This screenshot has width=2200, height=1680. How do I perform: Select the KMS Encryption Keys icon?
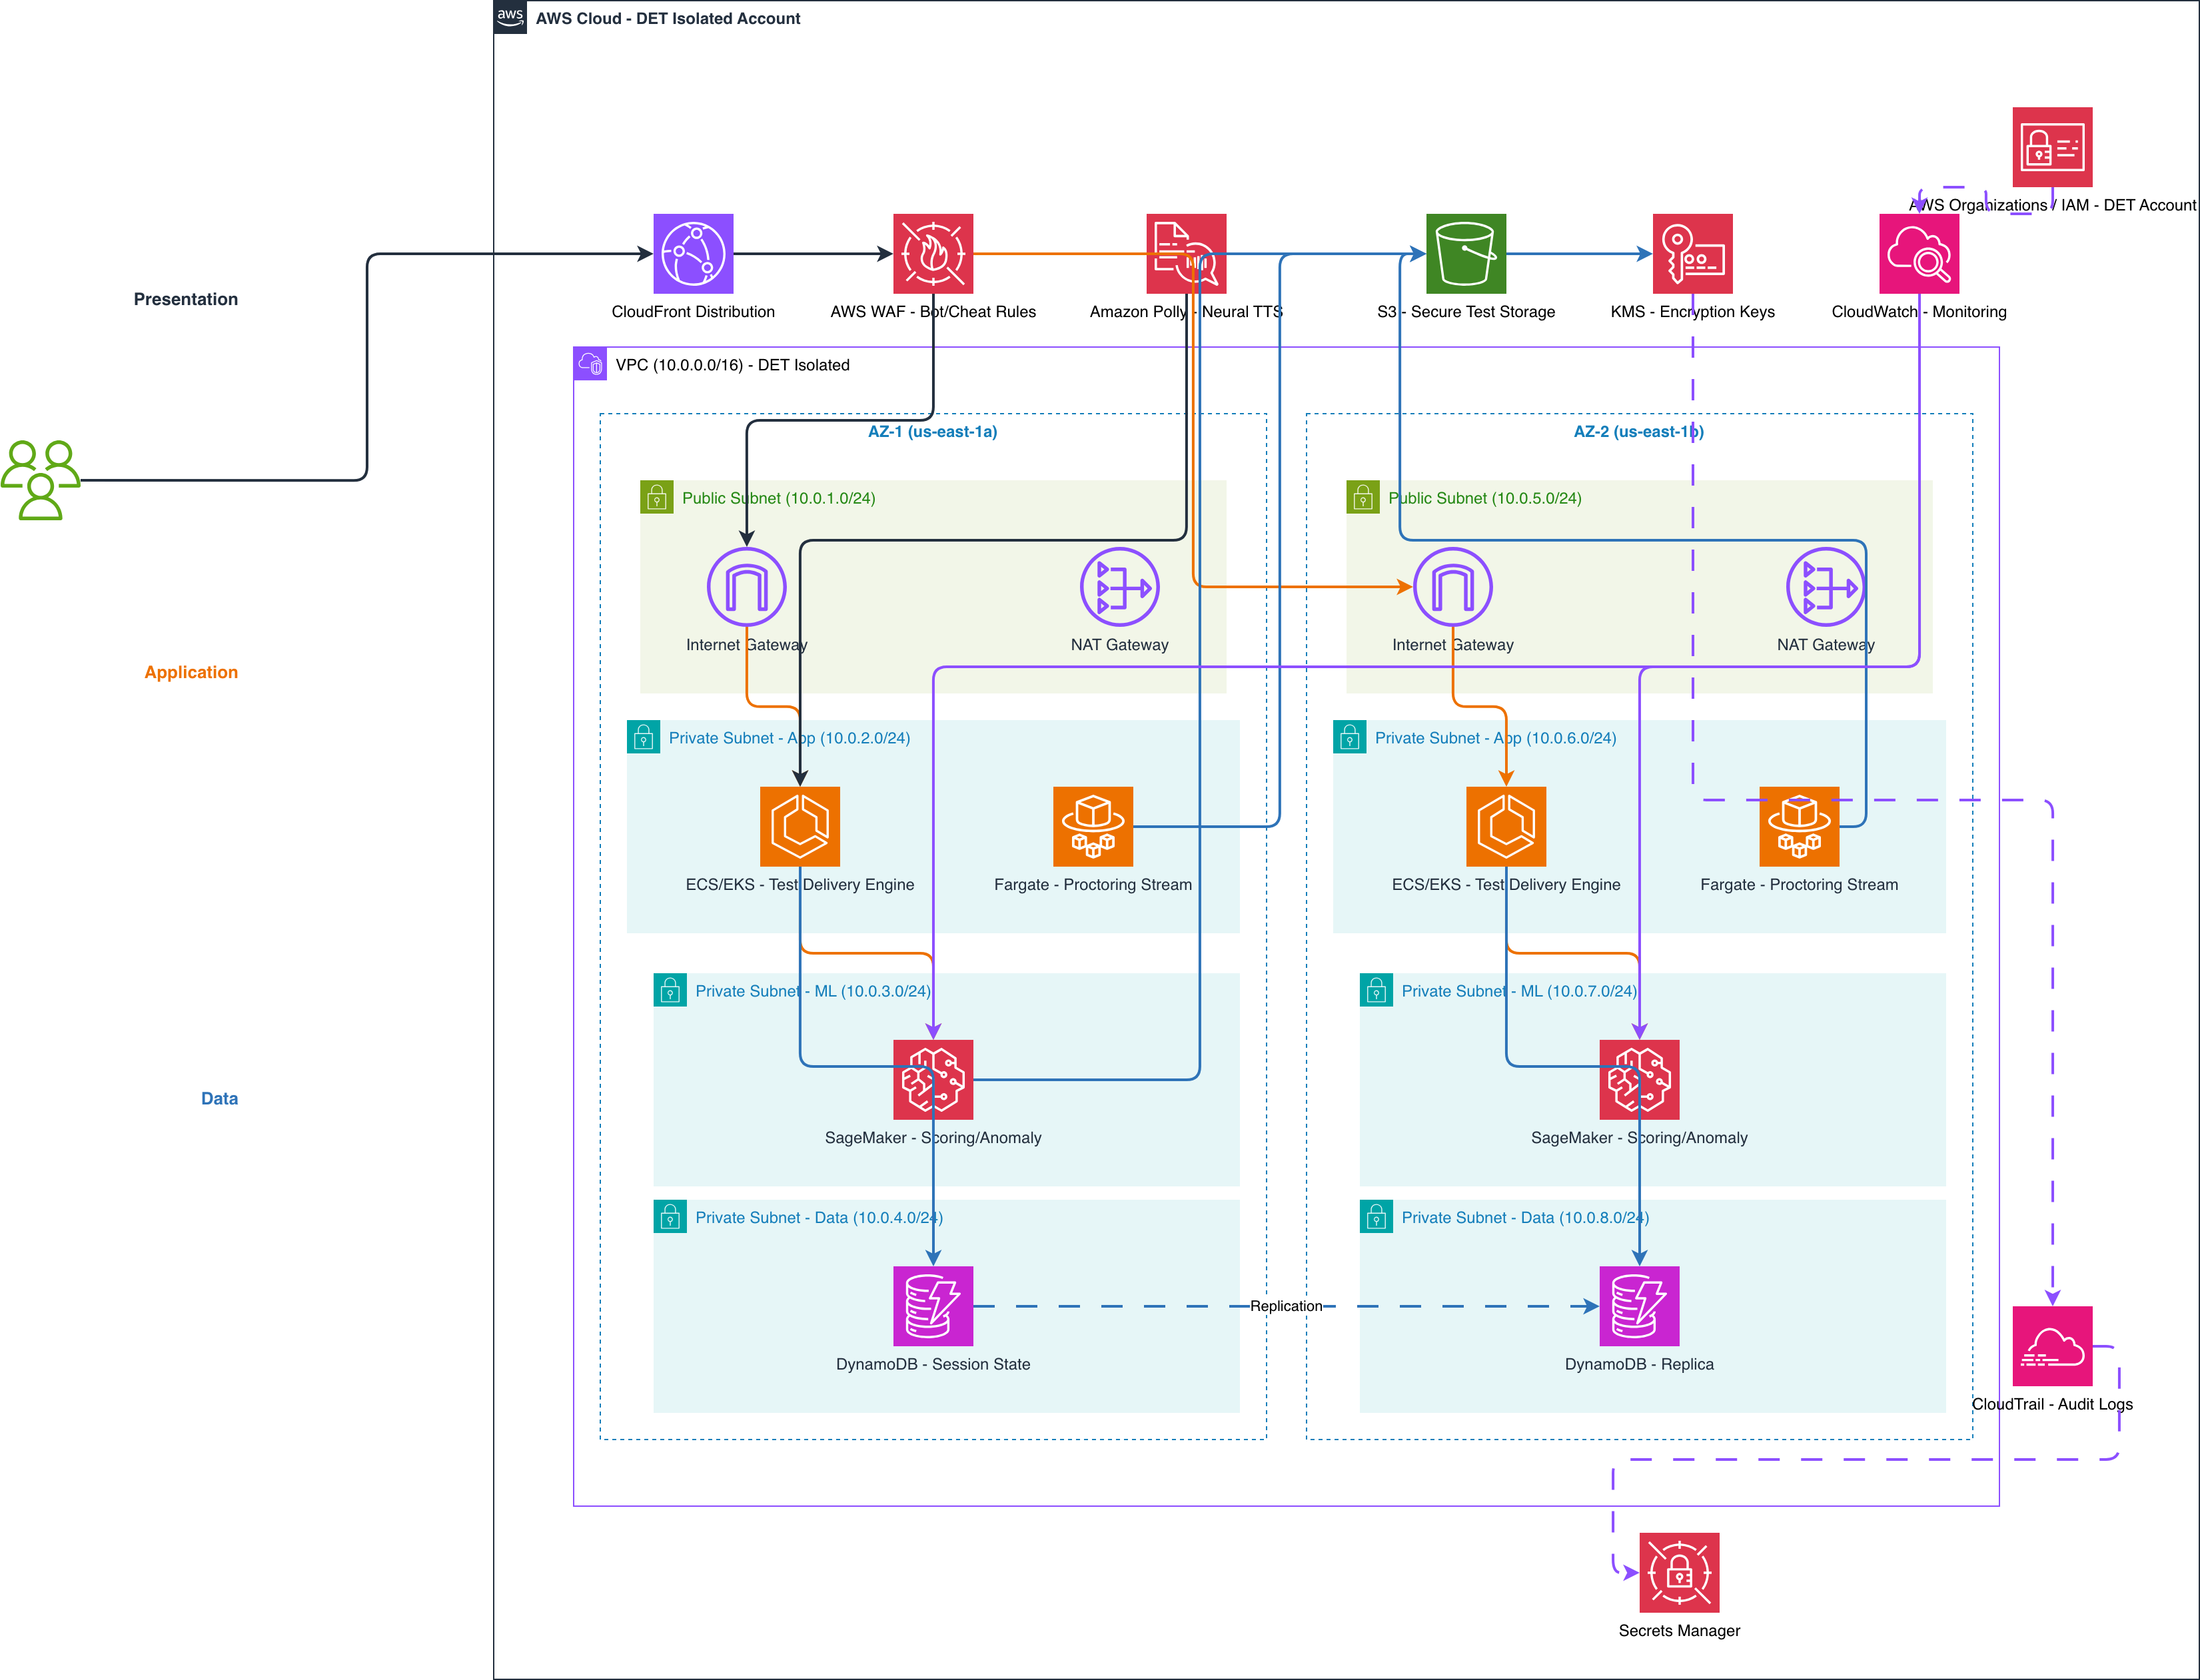coord(1692,254)
